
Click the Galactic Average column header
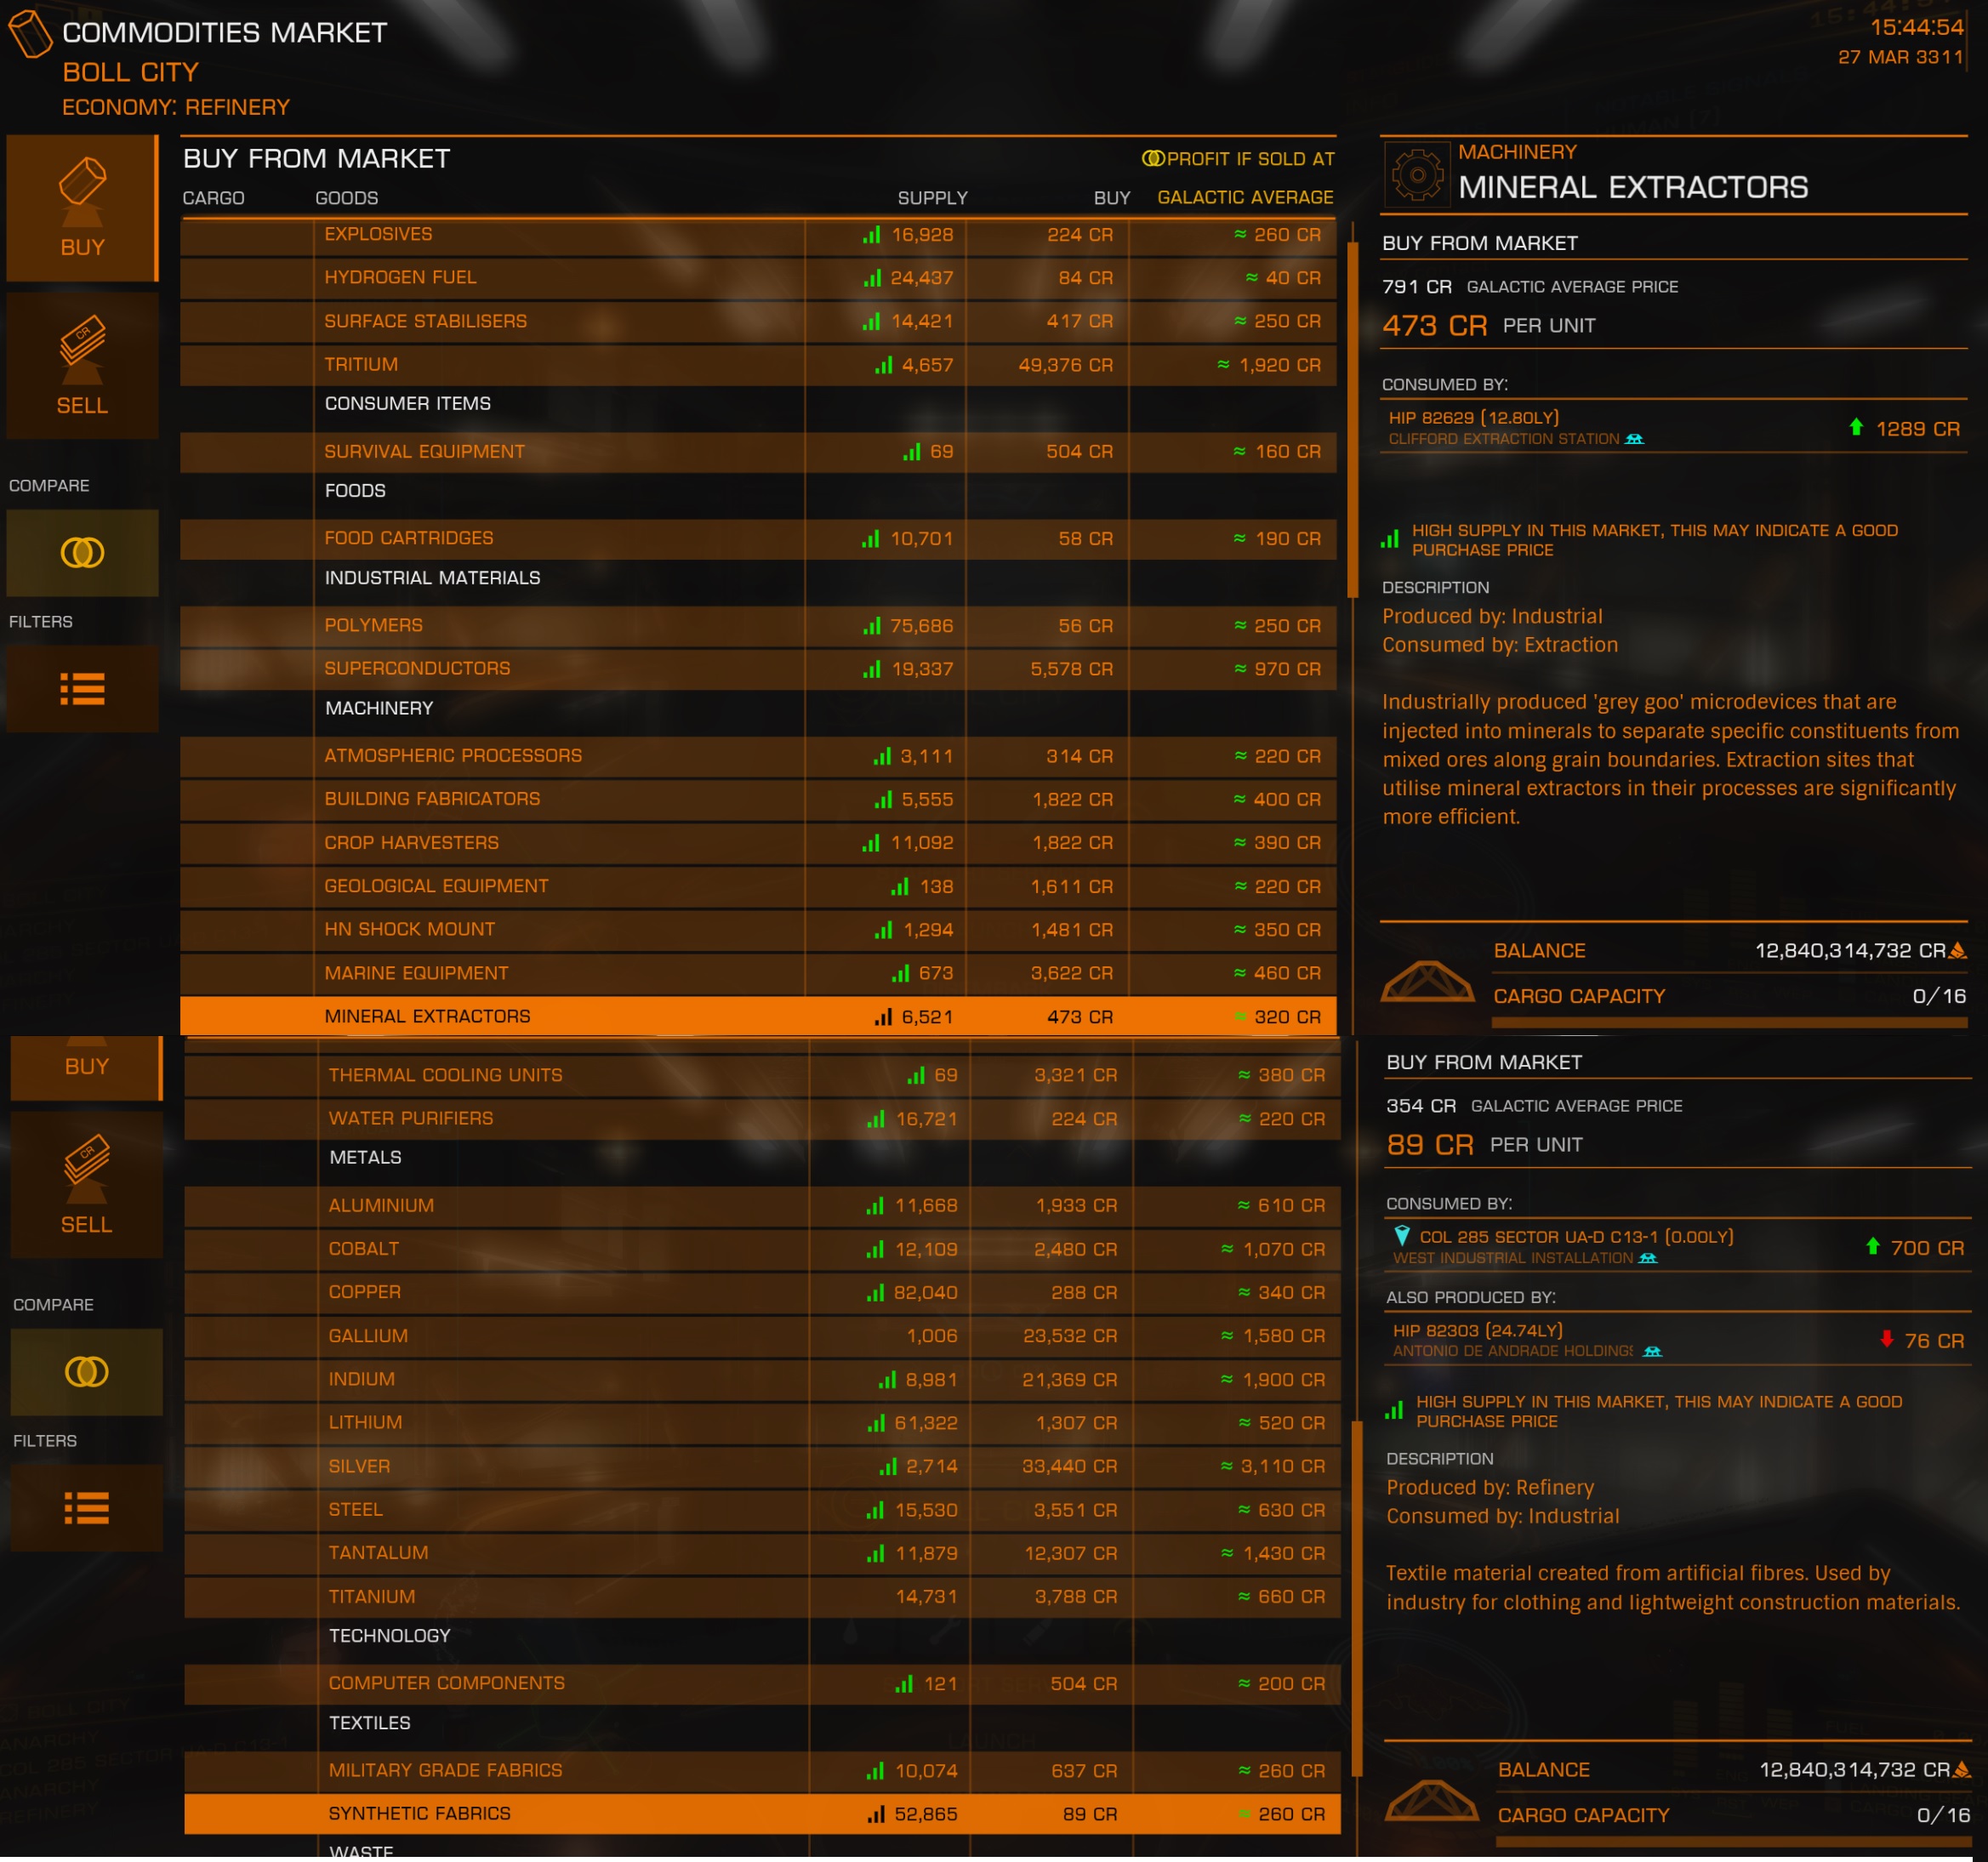1245,198
